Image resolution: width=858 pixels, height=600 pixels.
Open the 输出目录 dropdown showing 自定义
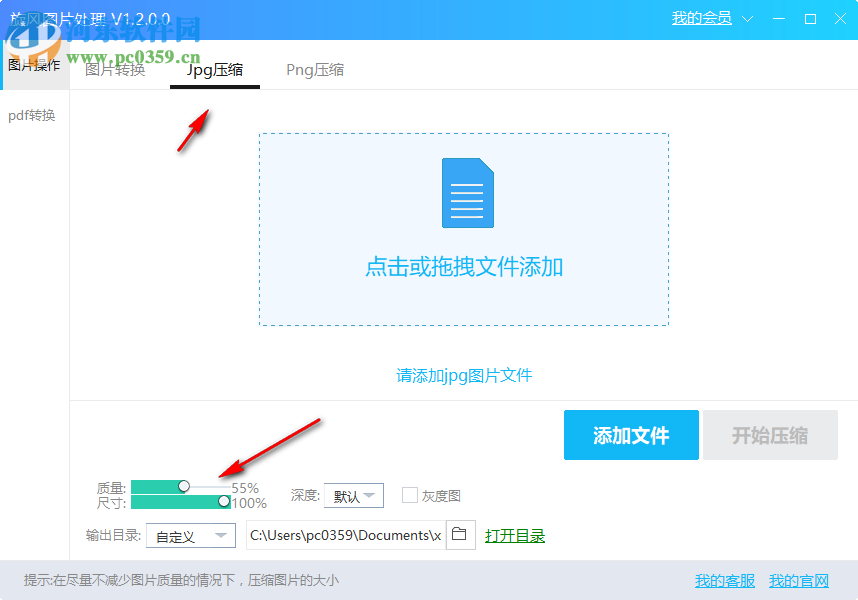[190, 535]
